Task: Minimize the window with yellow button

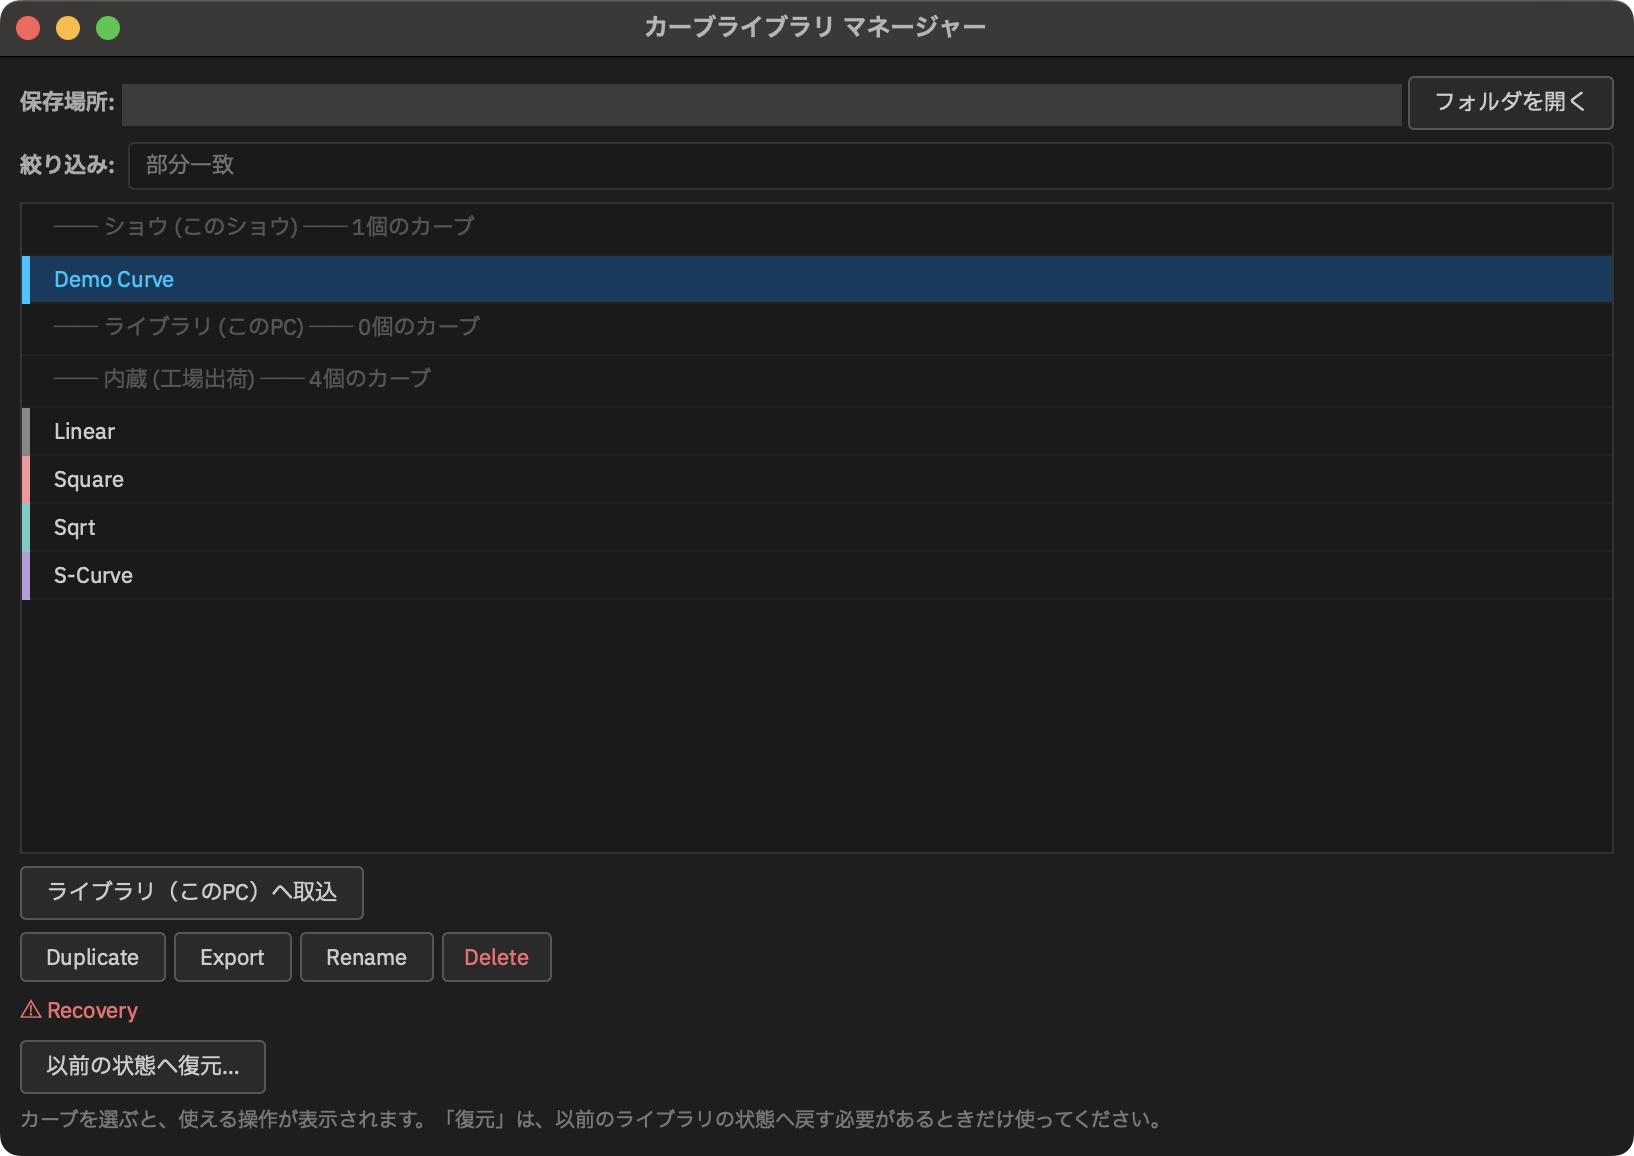Action: click(x=68, y=28)
